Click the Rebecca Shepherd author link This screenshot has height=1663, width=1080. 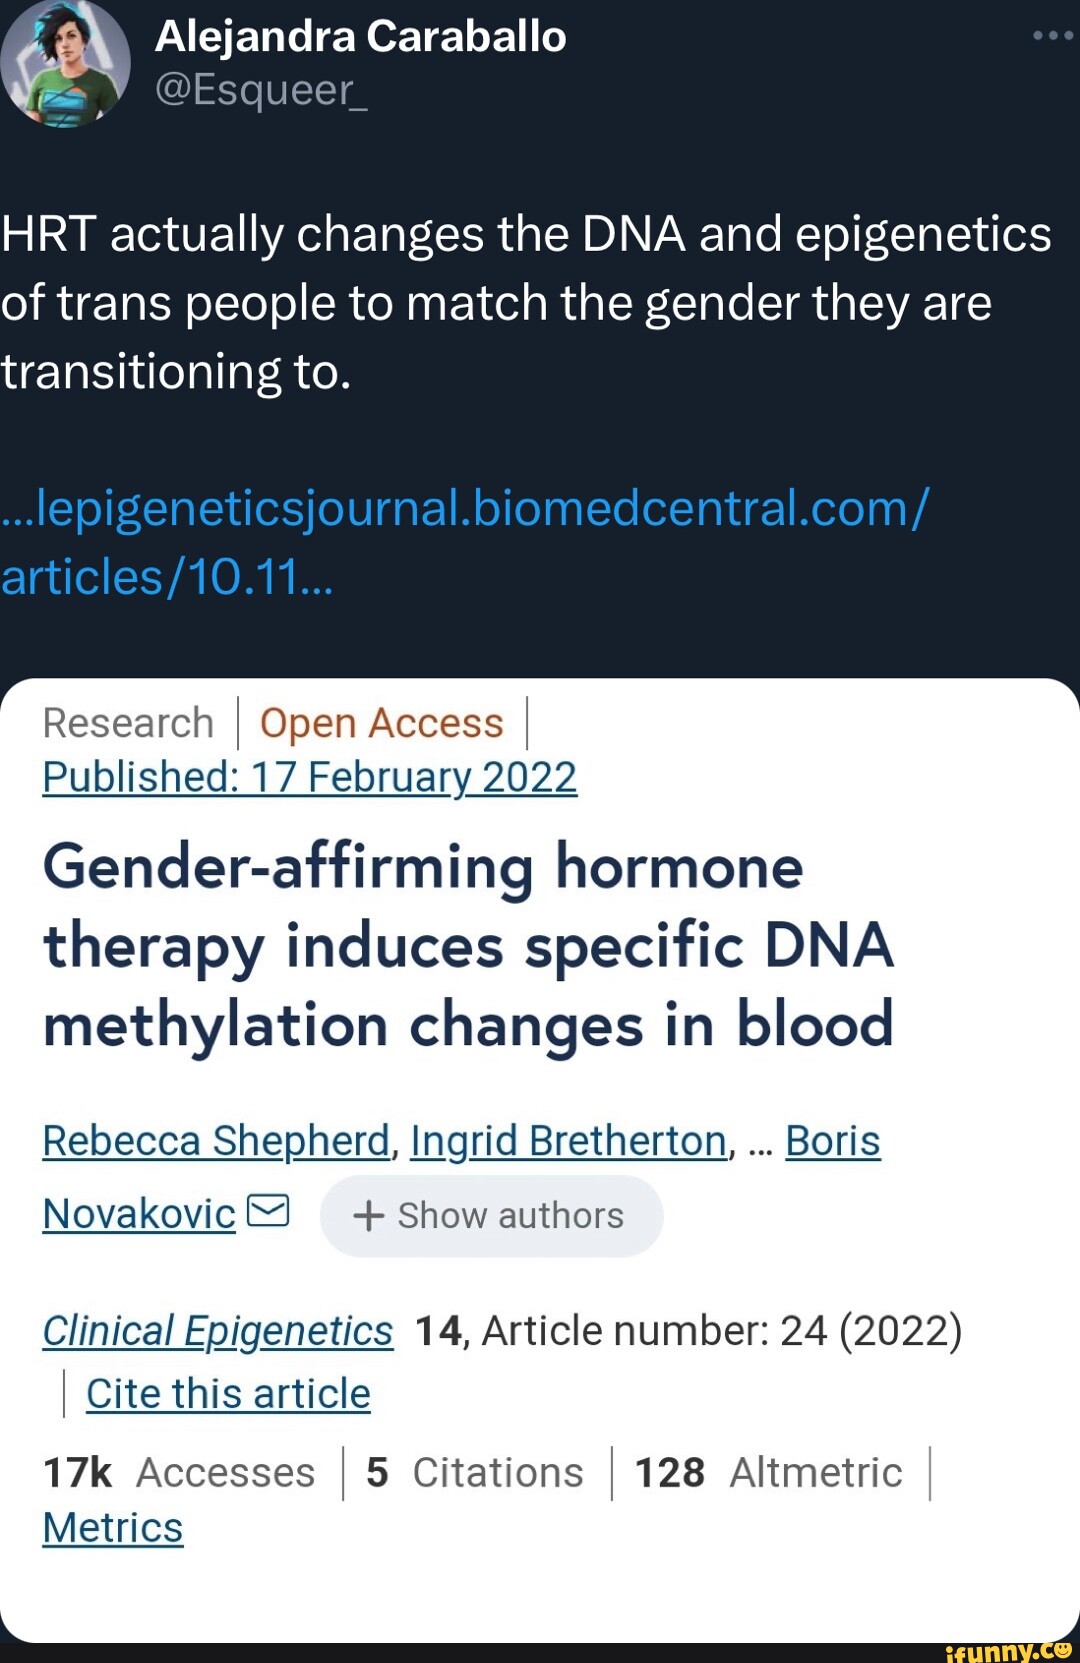[211, 1139]
